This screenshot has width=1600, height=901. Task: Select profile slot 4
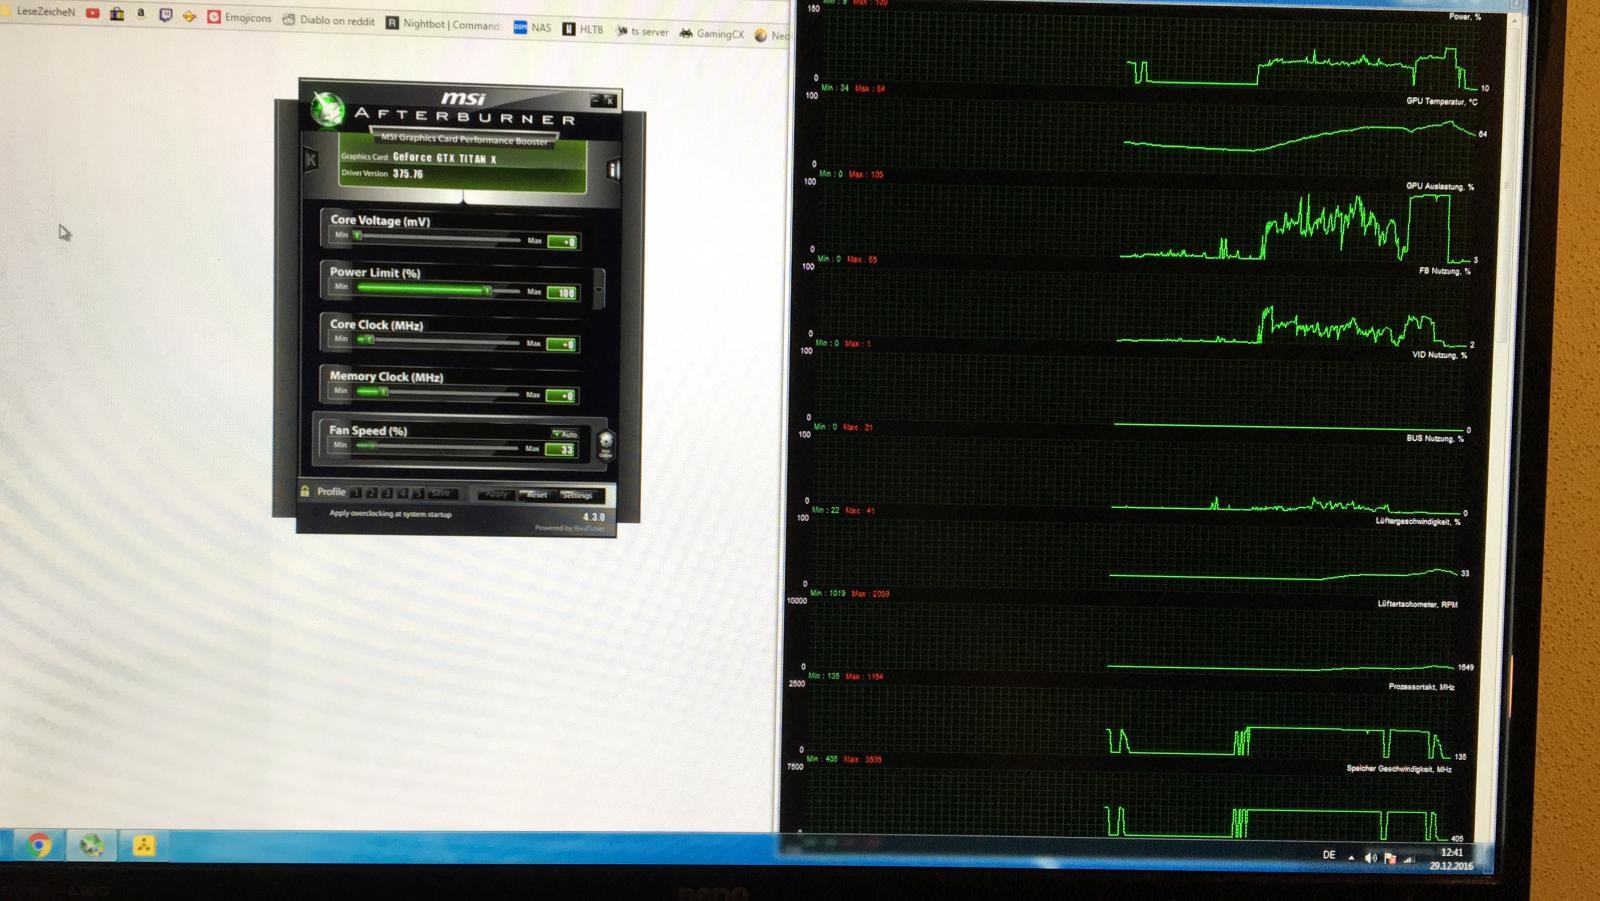click(x=403, y=493)
